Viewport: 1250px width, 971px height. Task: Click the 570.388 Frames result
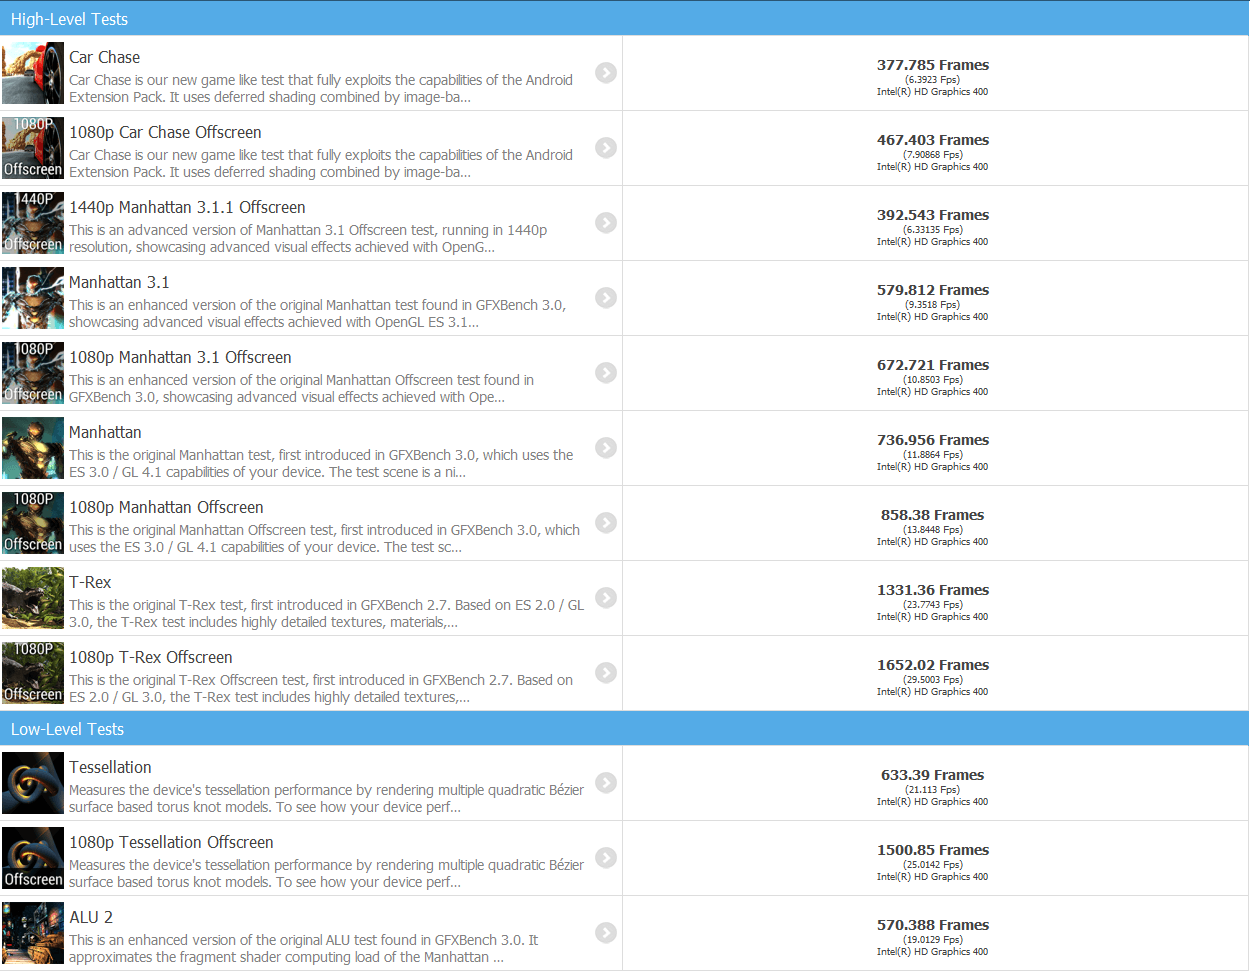(x=933, y=925)
